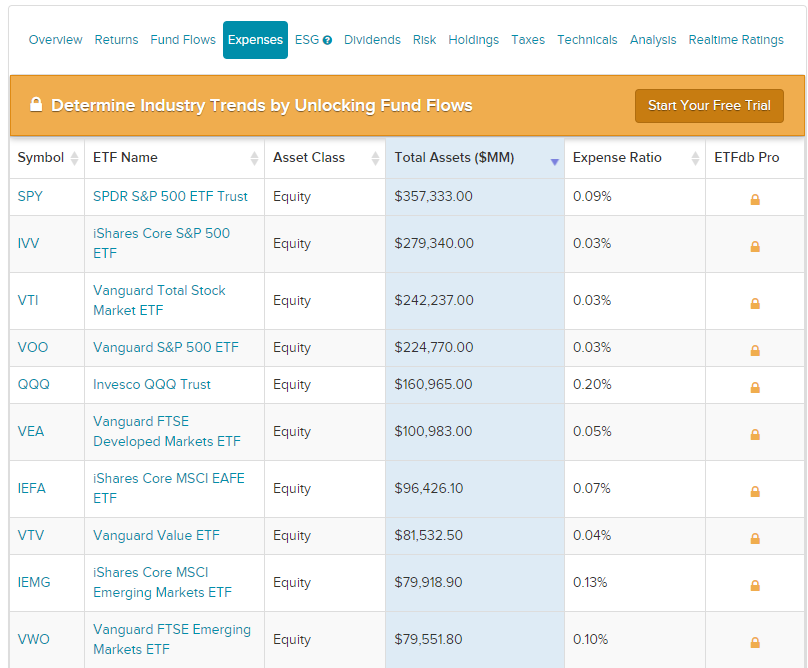The width and height of the screenshot is (808, 668).
Task: Sort table by Symbol column arrows
Action: tap(74, 158)
